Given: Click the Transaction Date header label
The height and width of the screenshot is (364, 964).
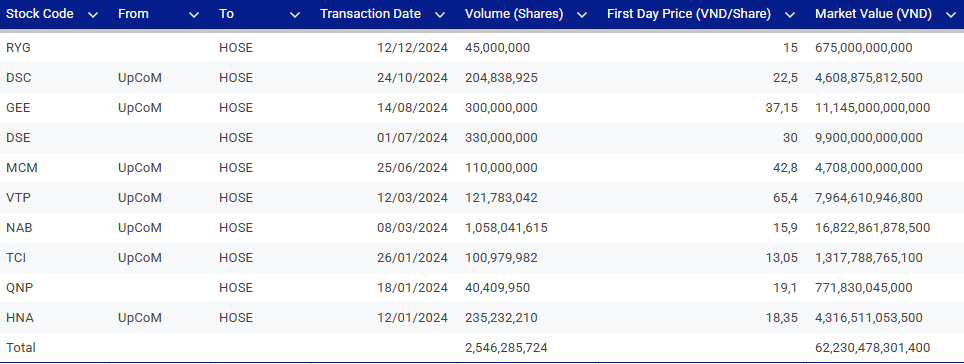Looking at the screenshot, I should [x=371, y=14].
